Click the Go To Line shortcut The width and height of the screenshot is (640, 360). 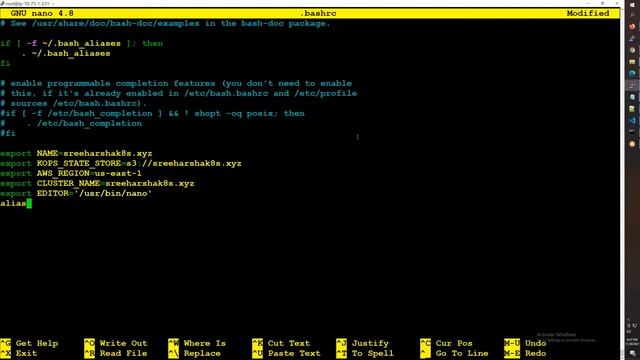(x=455, y=353)
